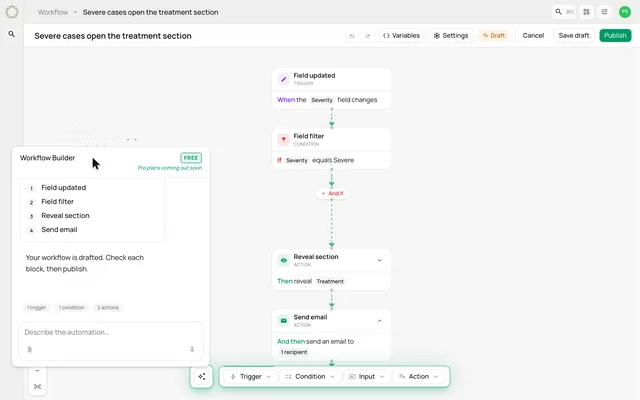Select step 3 Reveal section in builder list
Image resolution: width=640 pixels, height=400 pixels.
click(x=65, y=216)
